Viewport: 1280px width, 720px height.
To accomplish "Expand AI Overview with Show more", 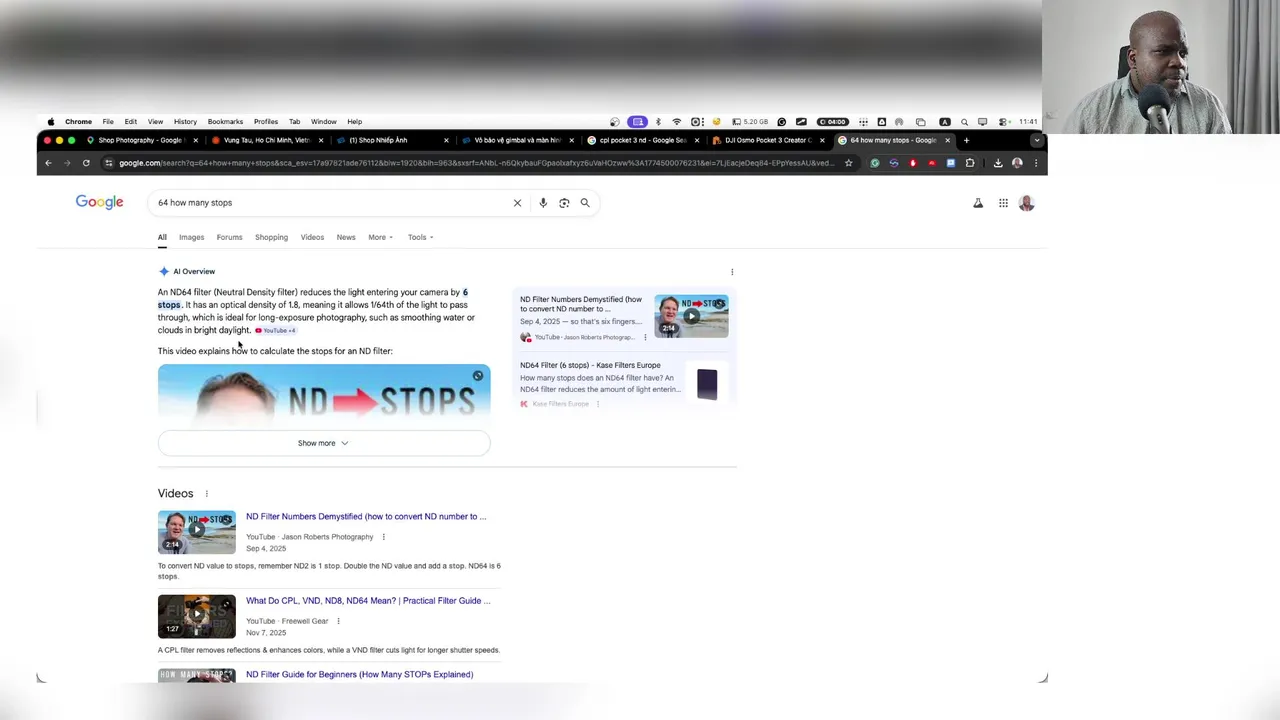I will click(x=324, y=443).
